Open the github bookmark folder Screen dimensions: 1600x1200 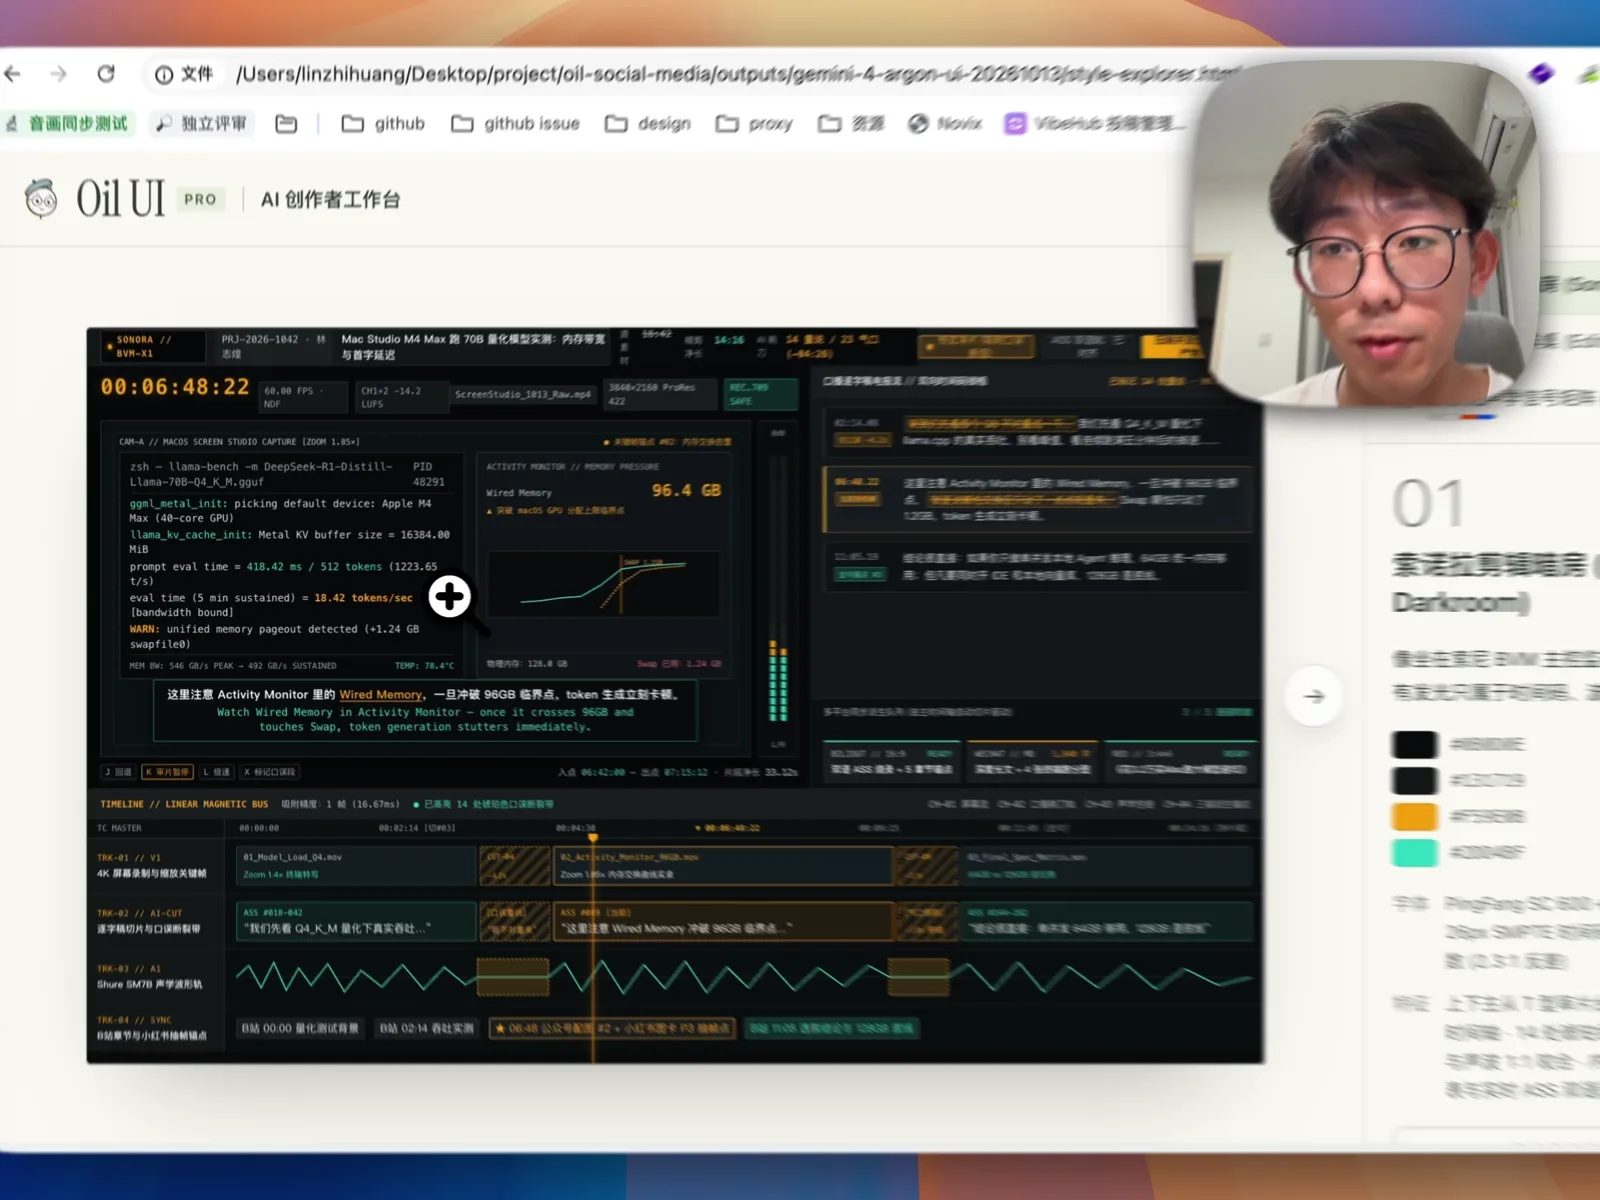[x=383, y=124]
